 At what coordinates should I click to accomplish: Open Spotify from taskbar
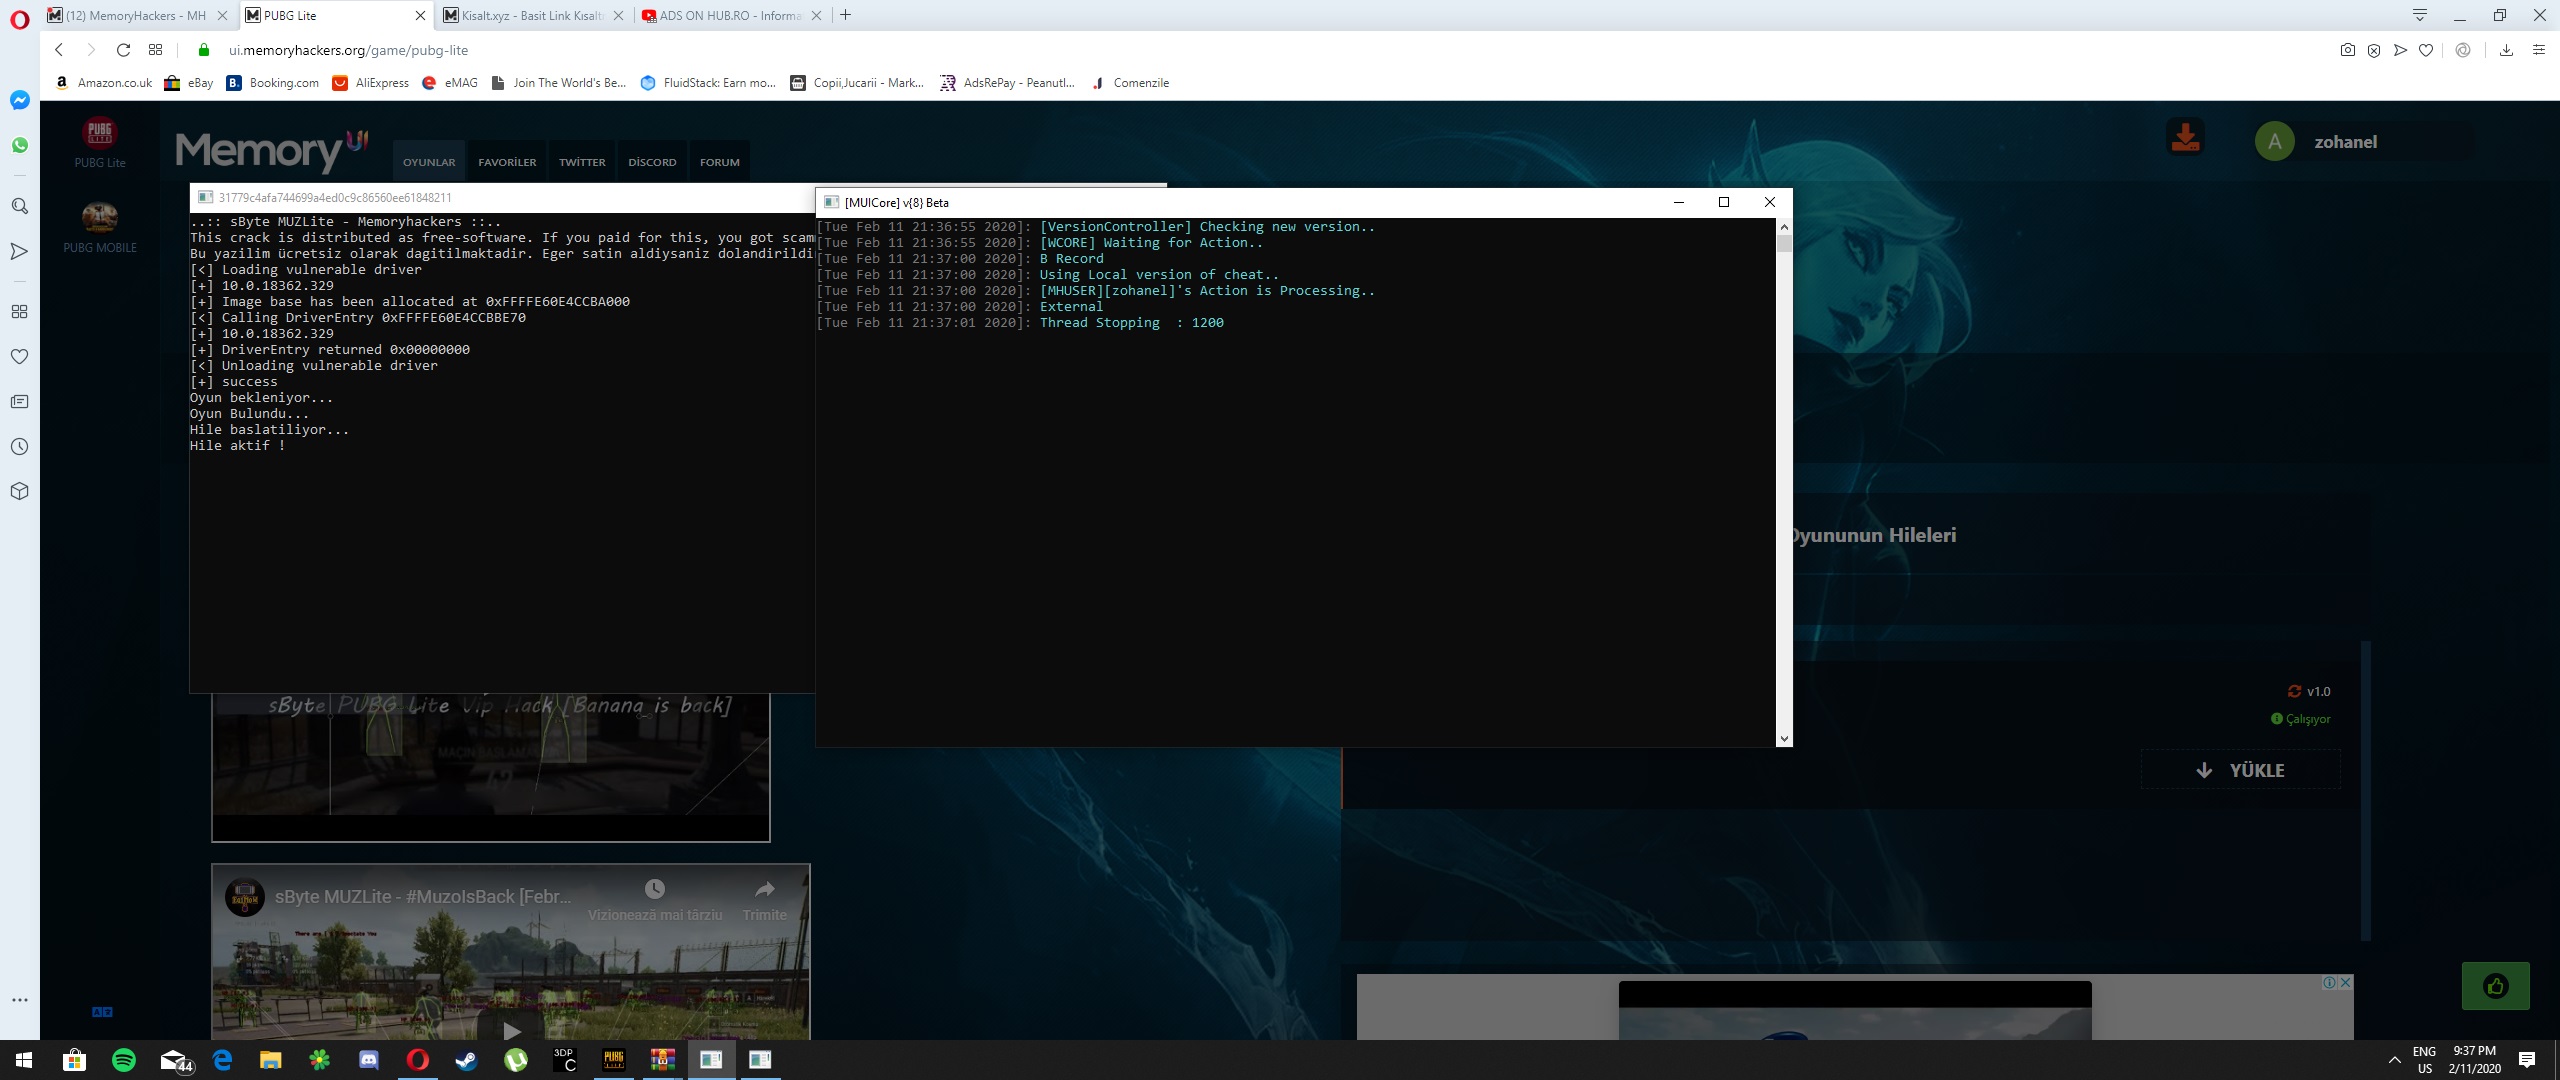(124, 1060)
